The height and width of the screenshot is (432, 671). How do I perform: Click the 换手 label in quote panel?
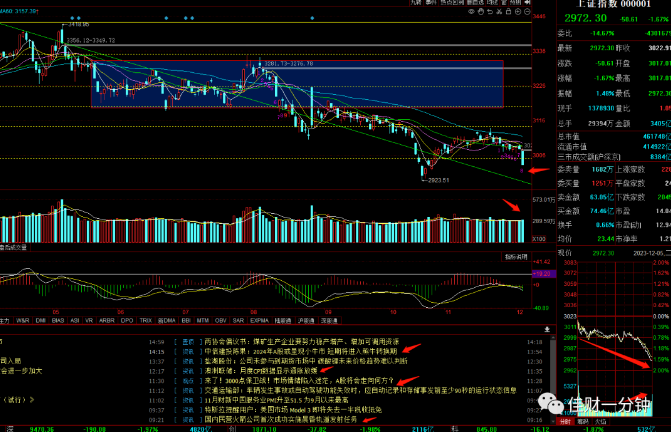click(x=565, y=225)
